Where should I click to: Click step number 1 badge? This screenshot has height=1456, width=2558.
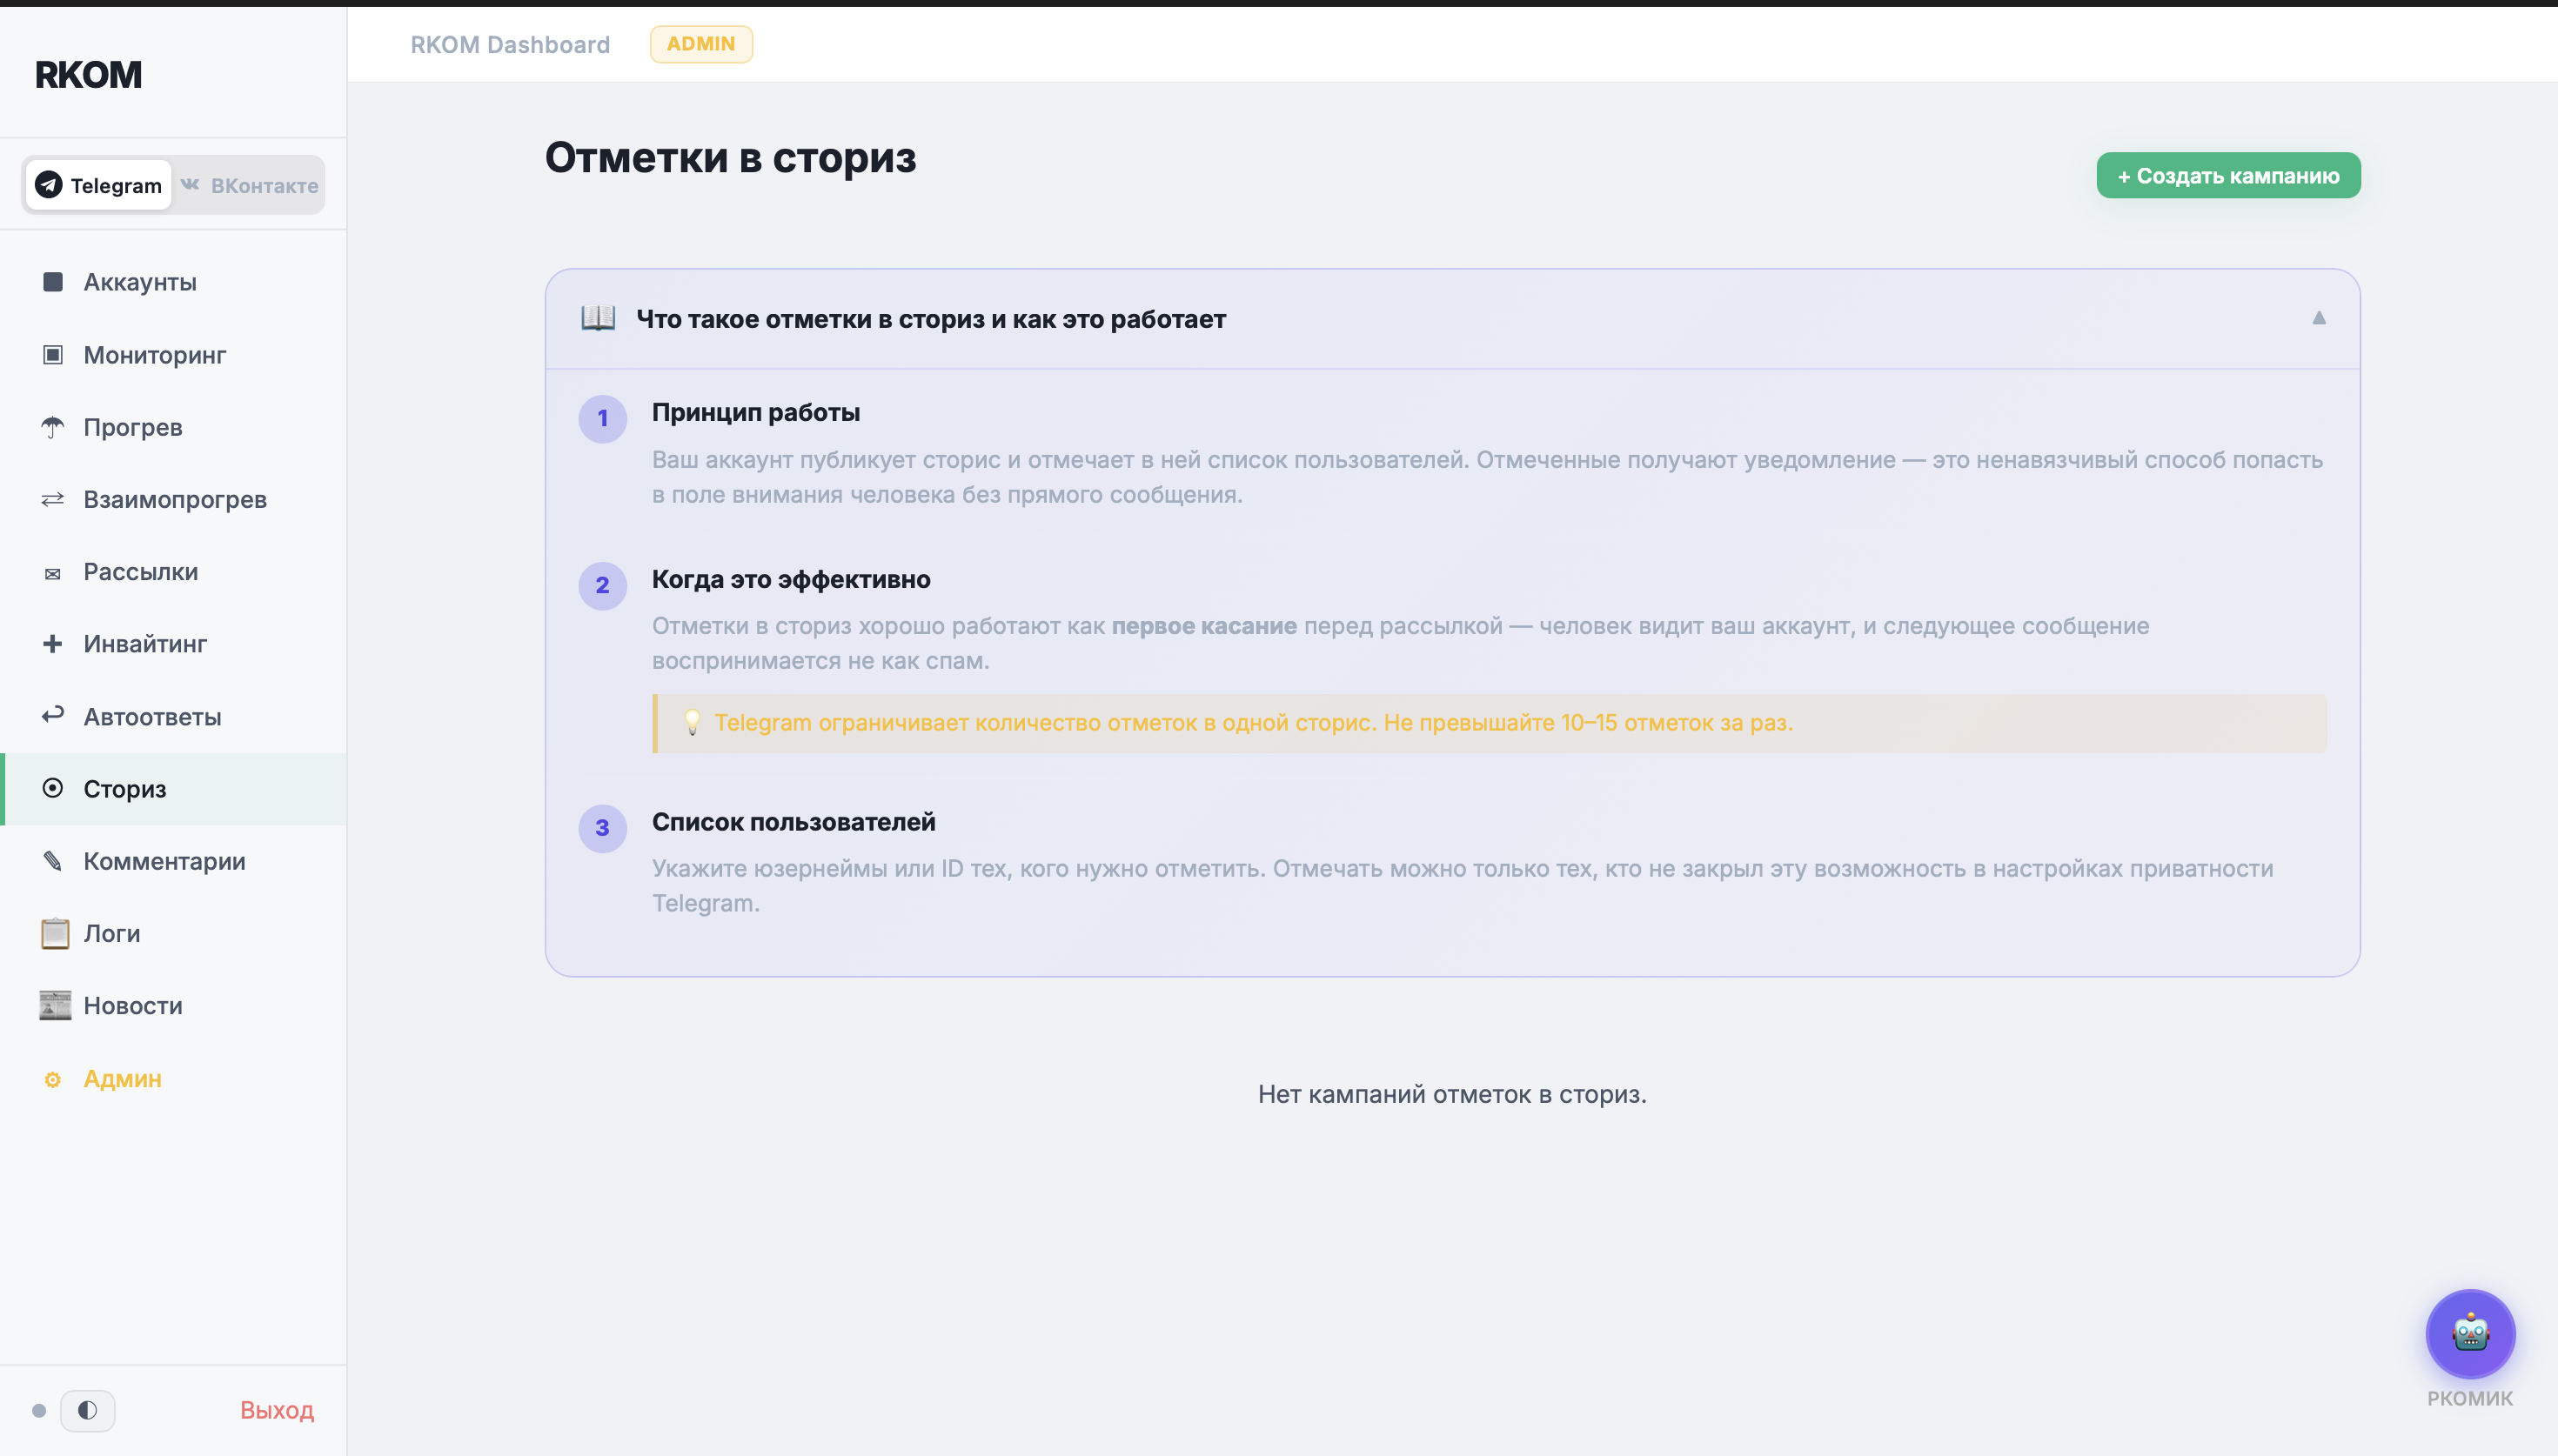click(x=603, y=418)
